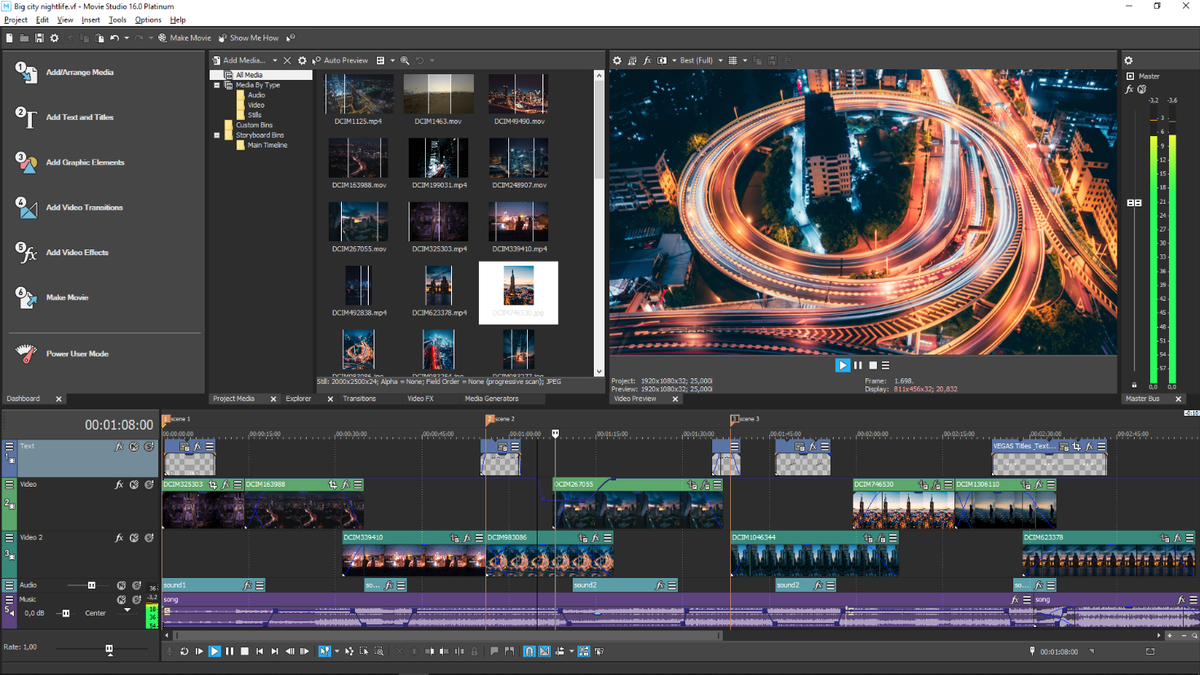The width and height of the screenshot is (1200, 675).
Task: Open the Tools menu
Action: (x=116, y=18)
